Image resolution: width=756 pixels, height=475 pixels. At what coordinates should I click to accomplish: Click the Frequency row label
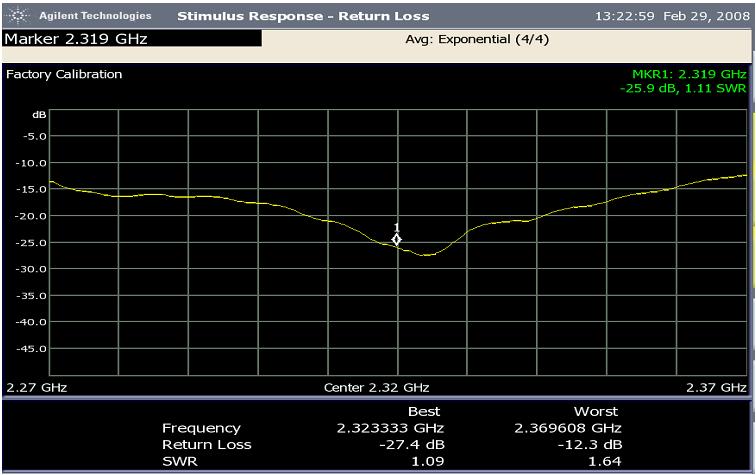pyautogui.click(x=201, y=428)
